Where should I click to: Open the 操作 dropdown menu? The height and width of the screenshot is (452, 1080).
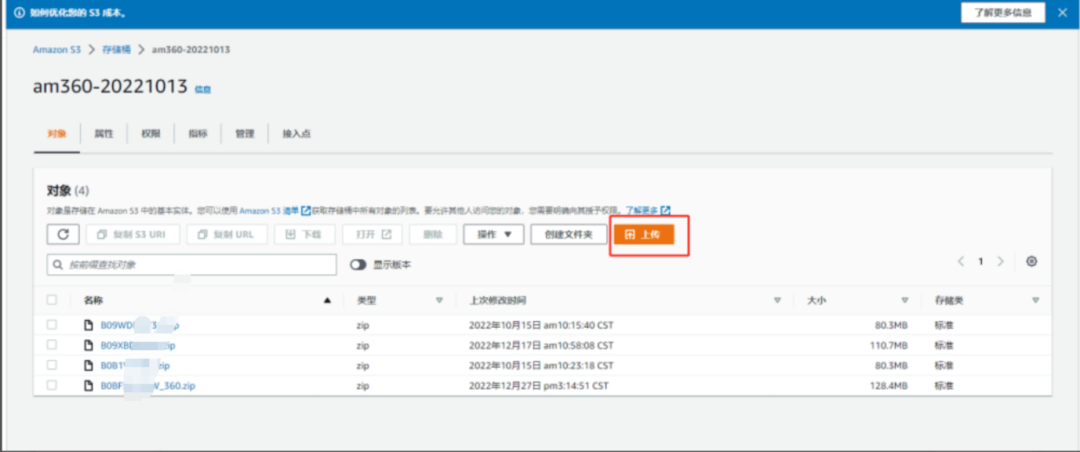(x=494, y=234)
